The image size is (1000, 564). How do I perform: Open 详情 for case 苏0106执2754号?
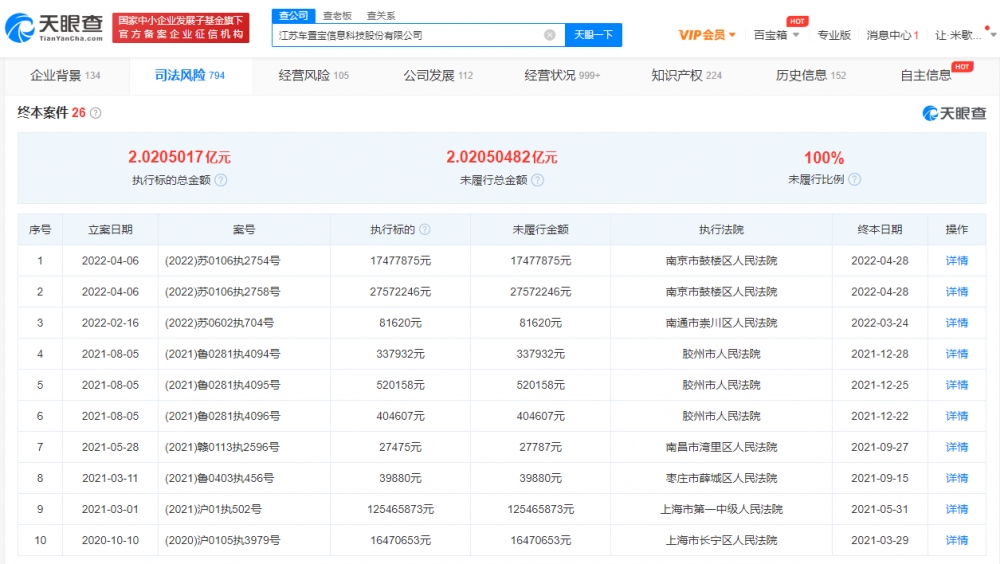[x=957, y=260]
